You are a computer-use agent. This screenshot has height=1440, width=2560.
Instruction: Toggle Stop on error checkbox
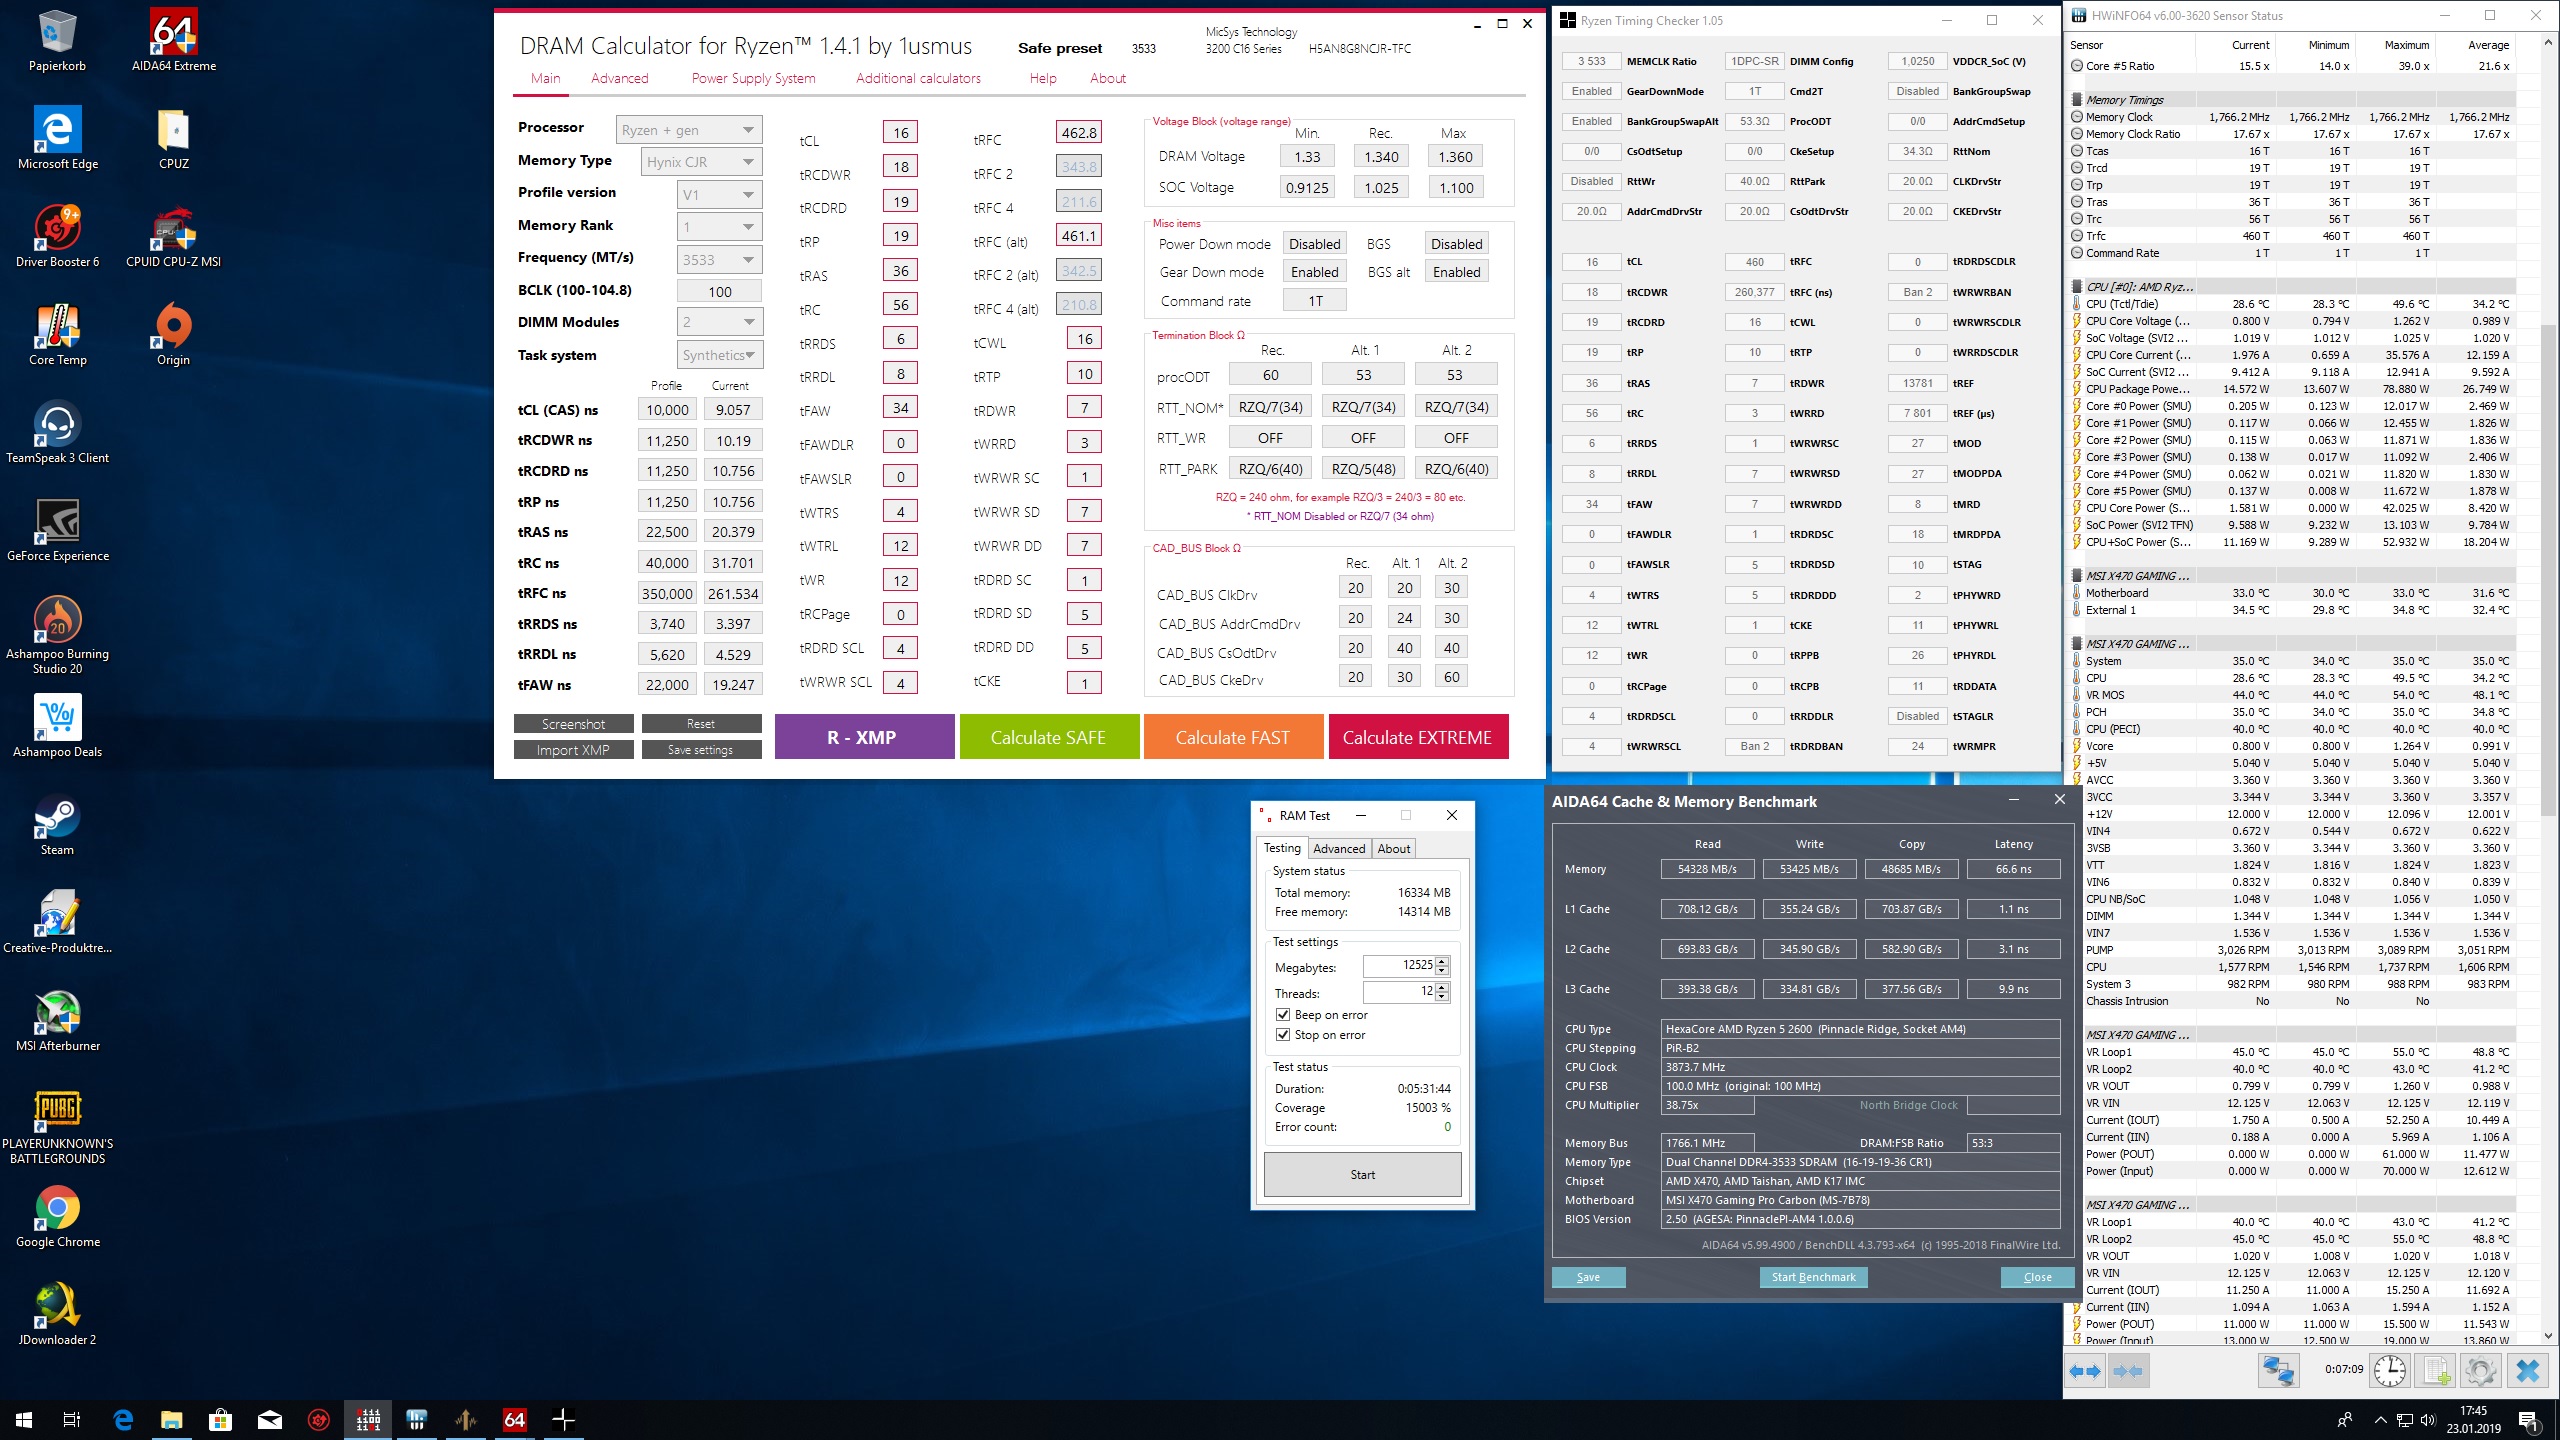[1283, 1035]
